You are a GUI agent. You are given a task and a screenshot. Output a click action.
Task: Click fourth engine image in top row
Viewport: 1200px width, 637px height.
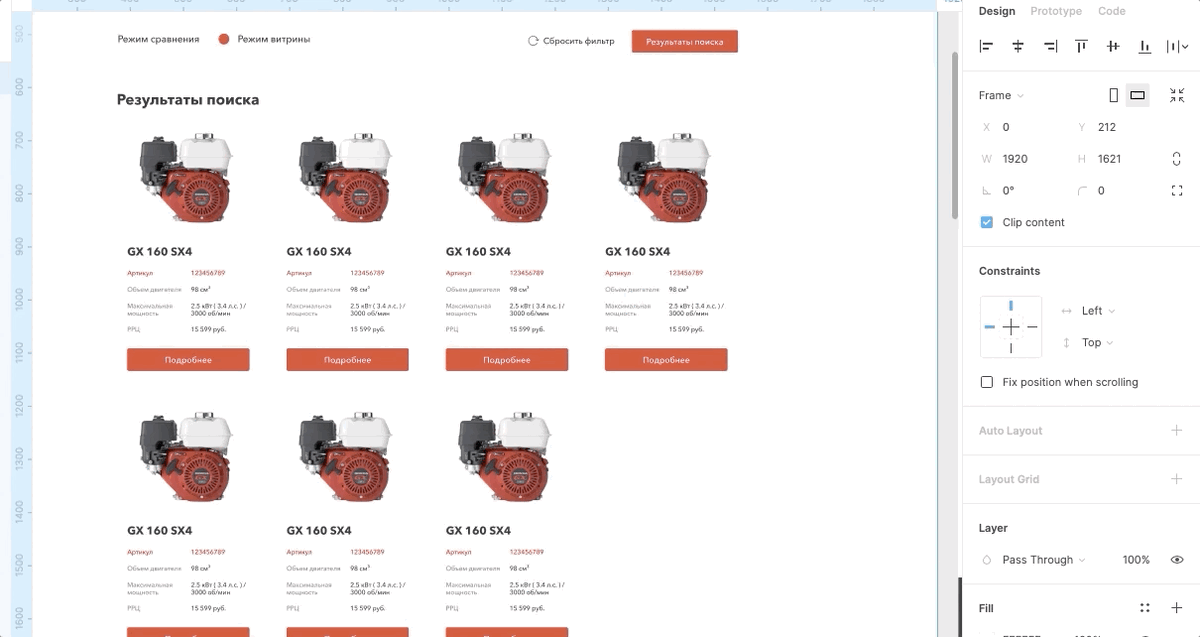666,177
